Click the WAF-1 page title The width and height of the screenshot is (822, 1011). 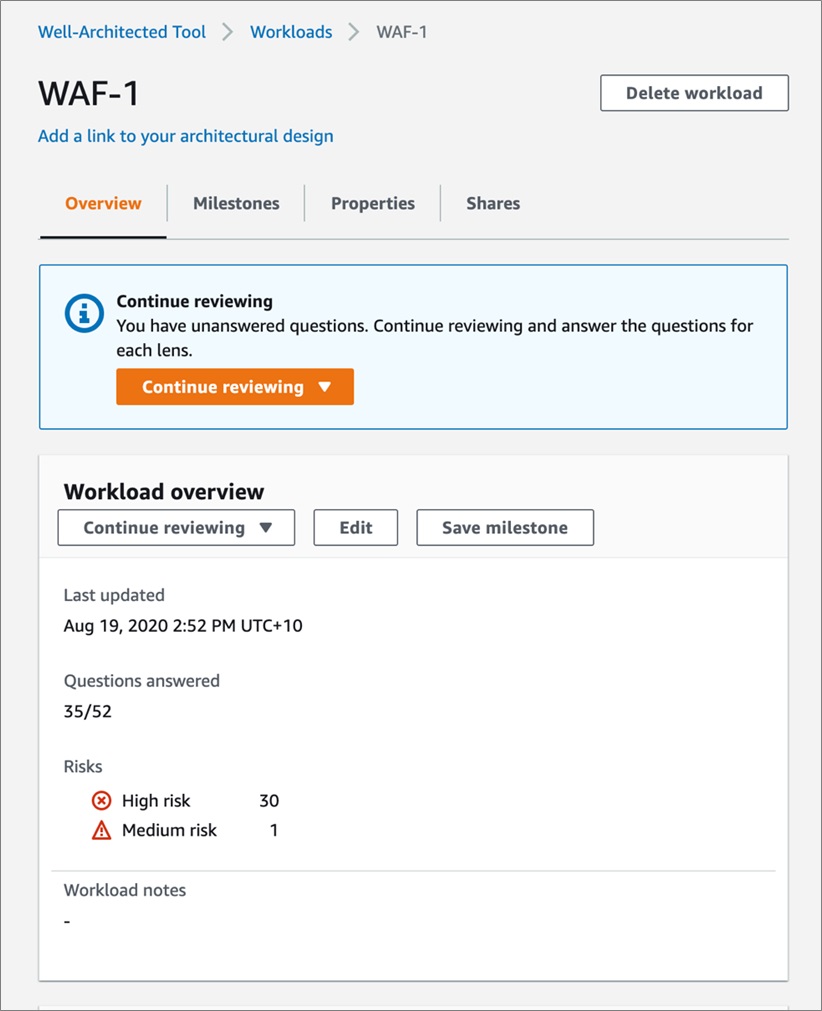point(88,93)
